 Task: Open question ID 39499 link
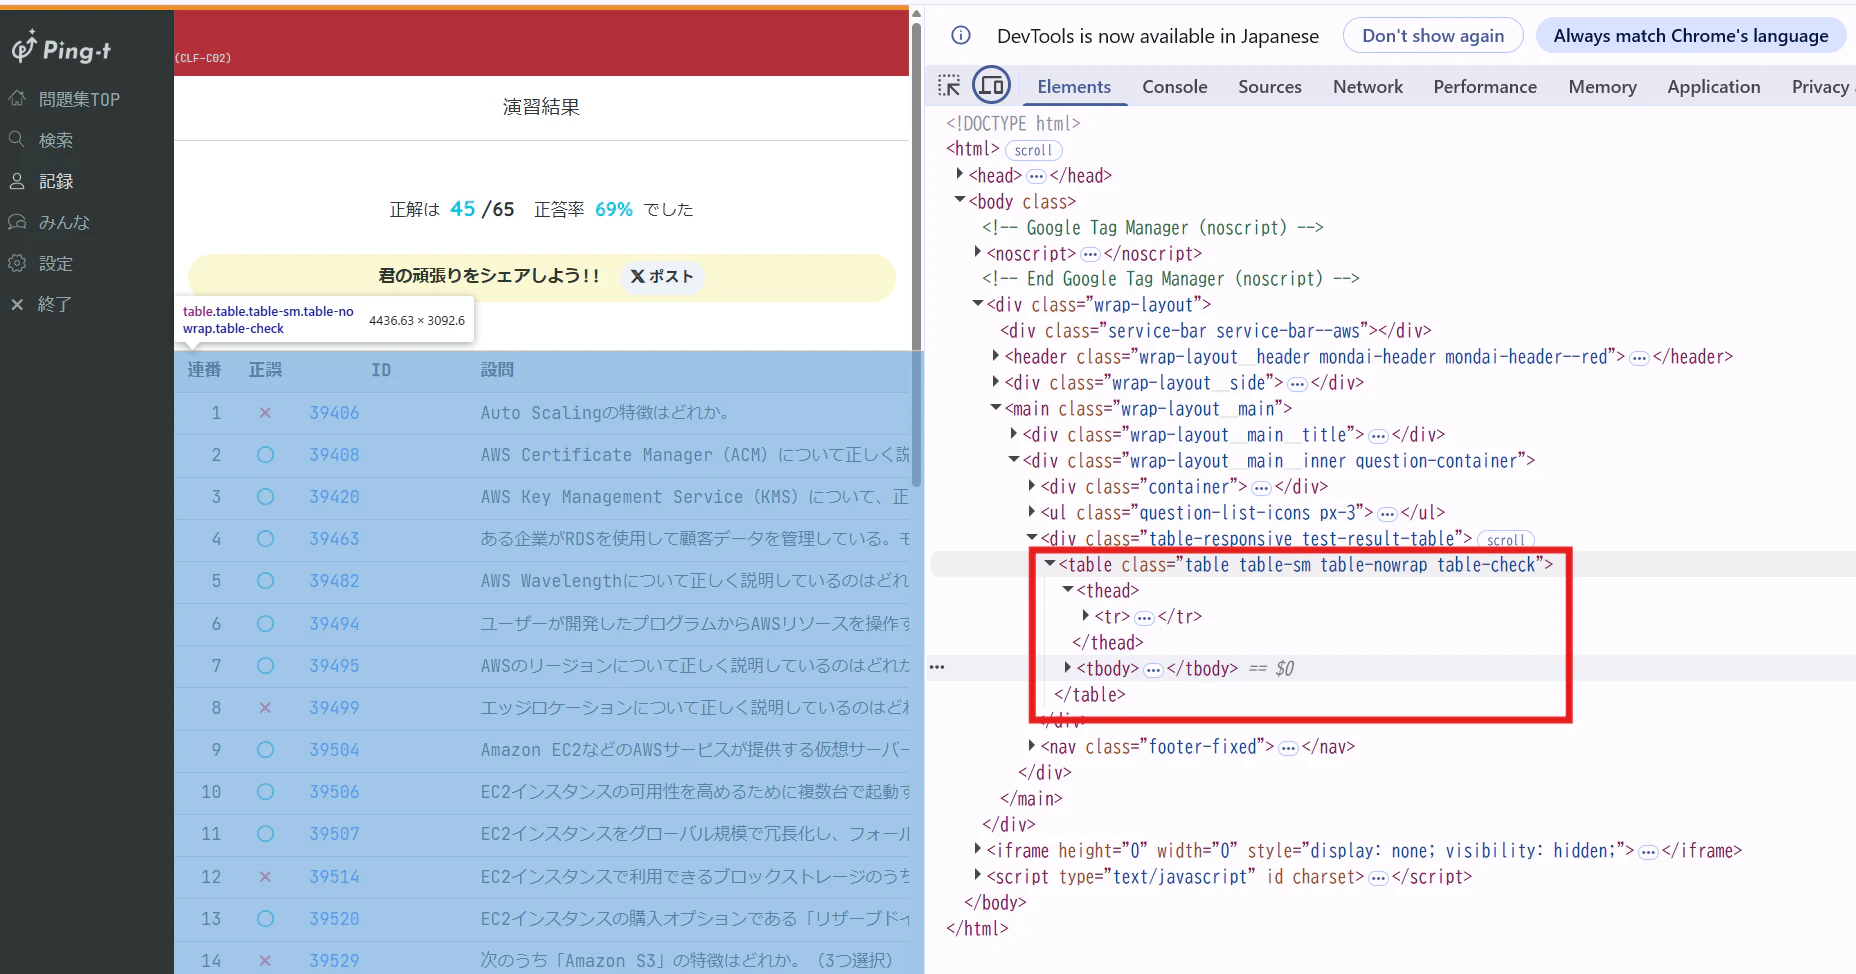click(x=334, y=708)
